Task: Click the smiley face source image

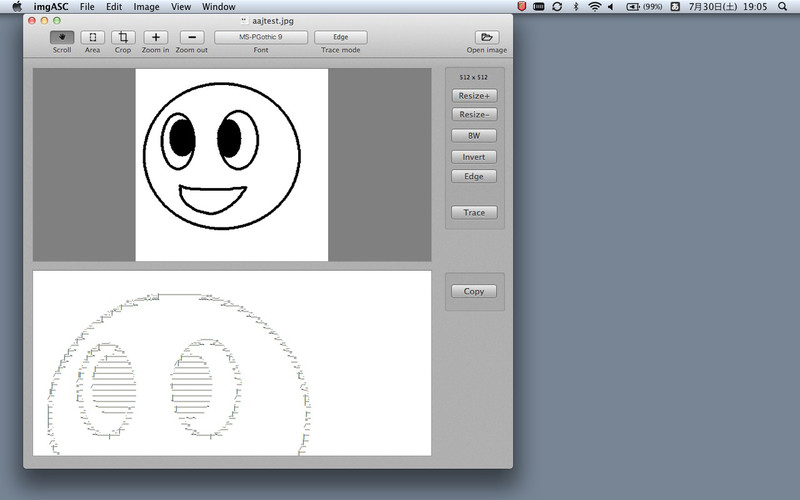Action: pos(232,165)
